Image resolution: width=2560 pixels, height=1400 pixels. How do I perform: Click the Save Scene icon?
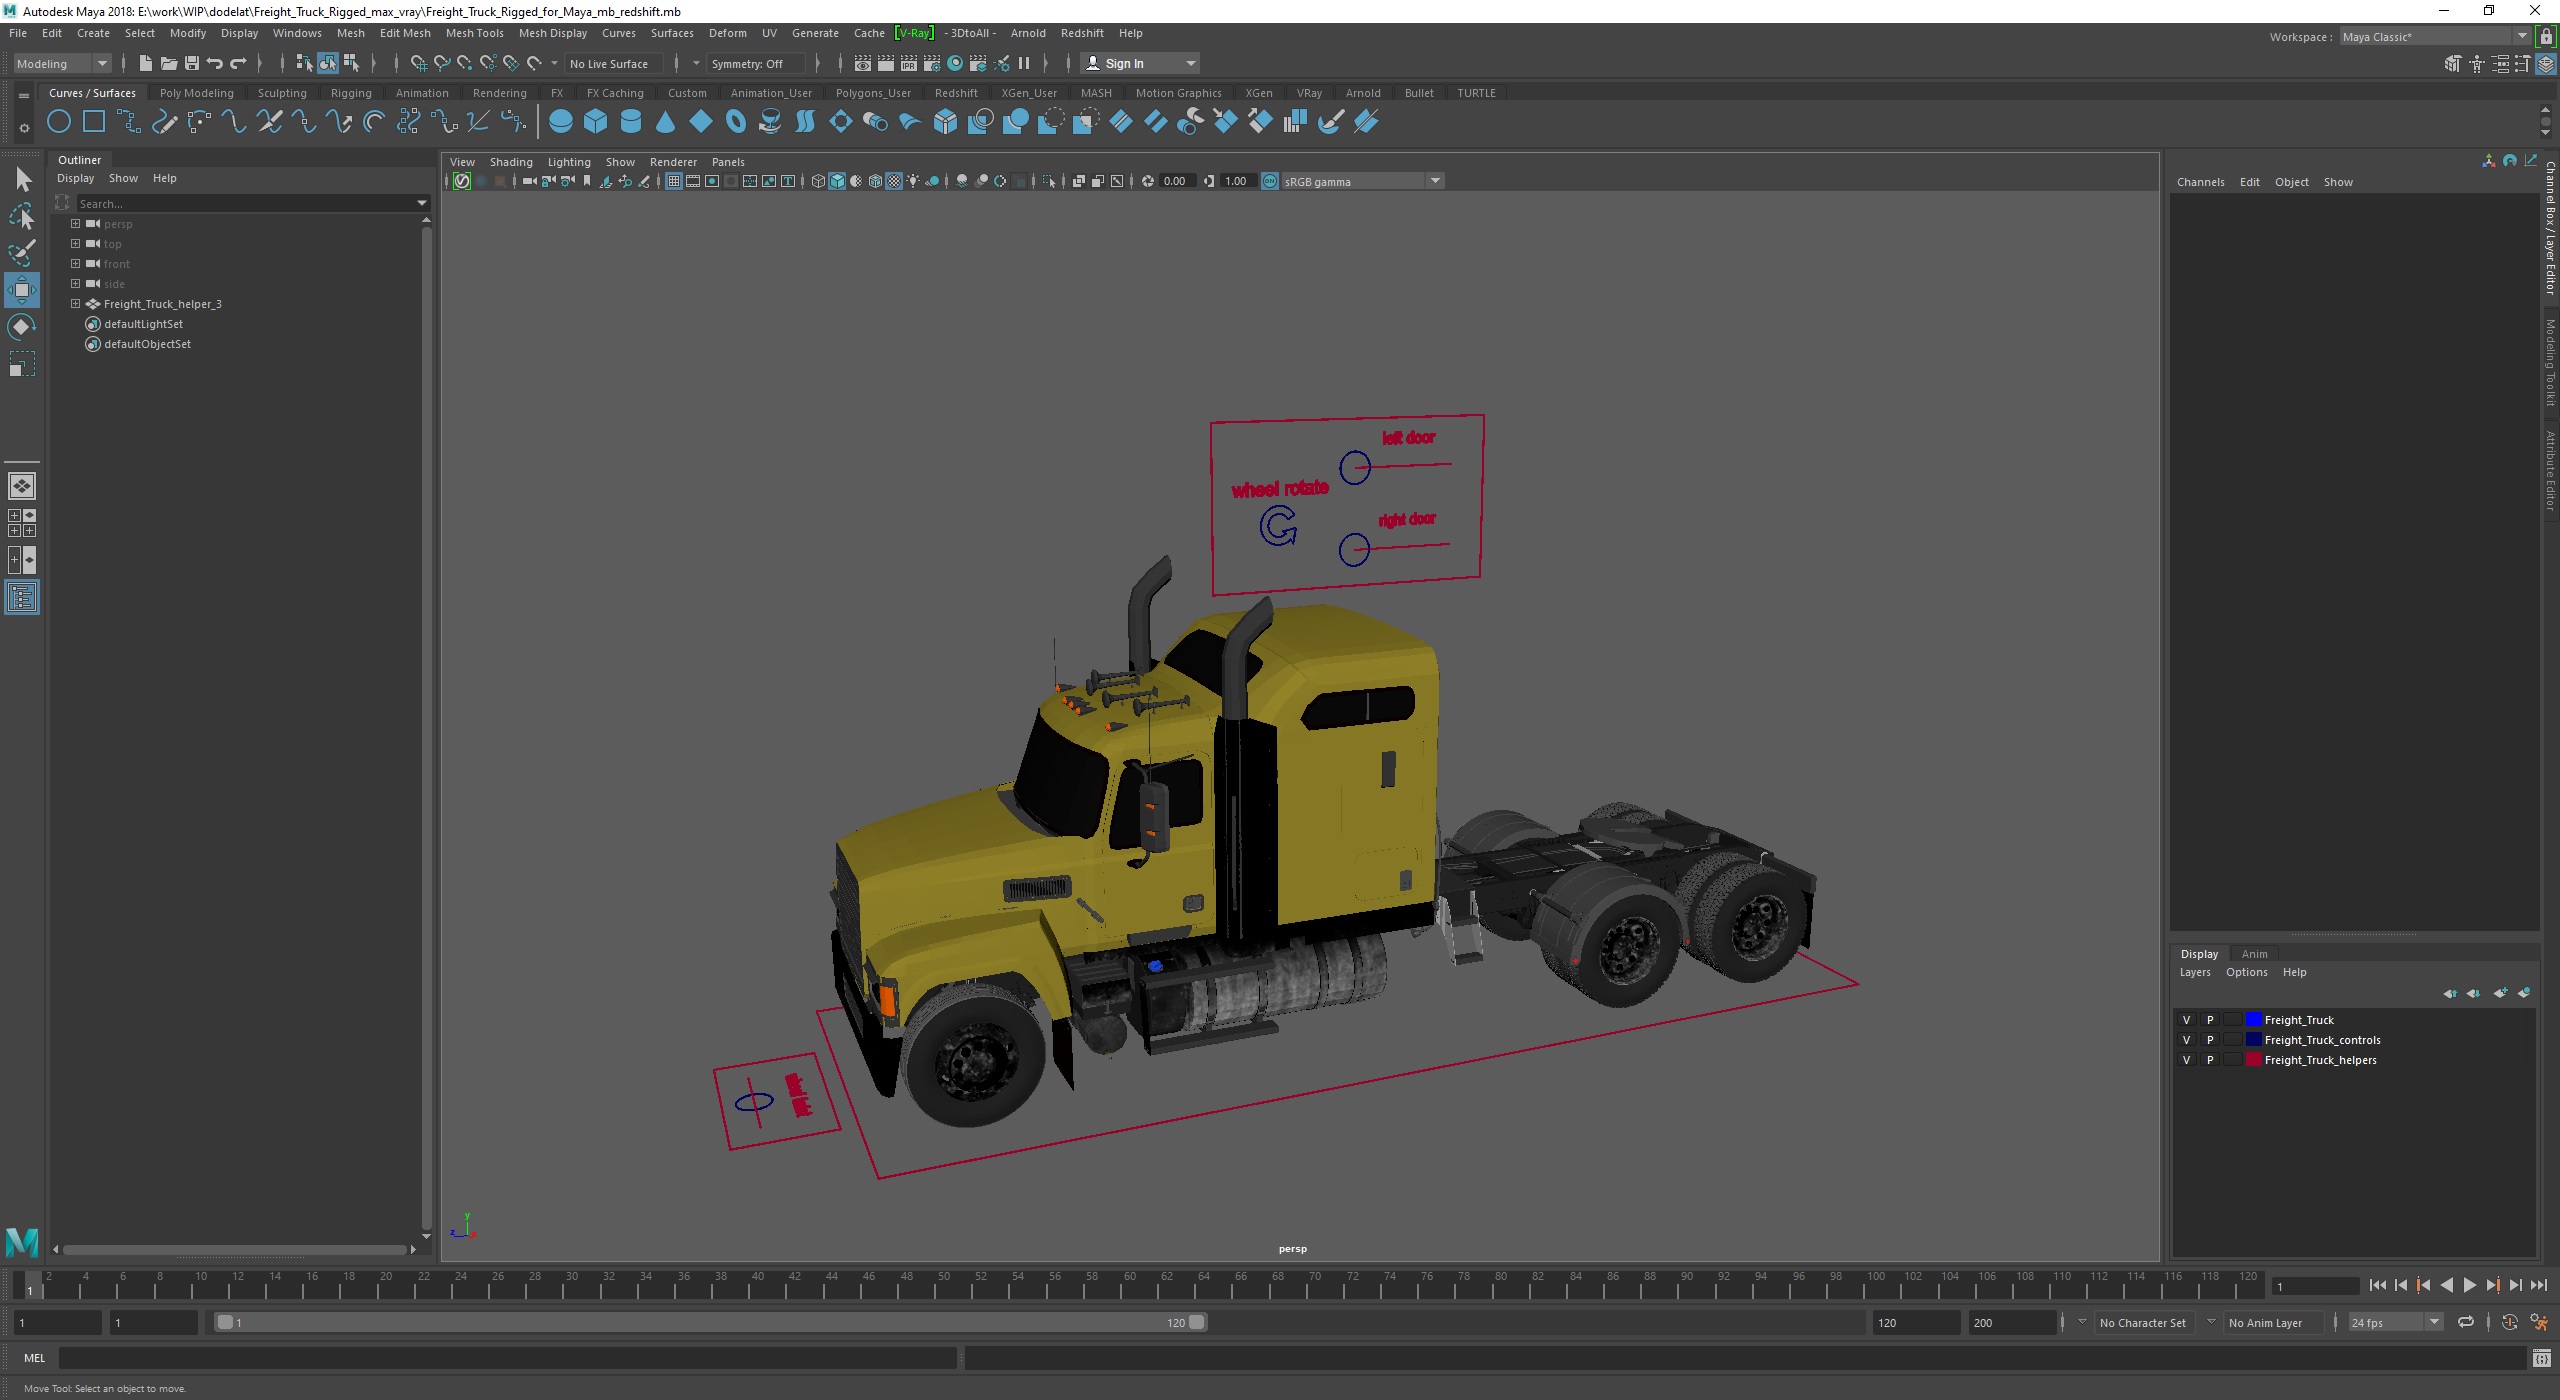click(x=192, y=63)
